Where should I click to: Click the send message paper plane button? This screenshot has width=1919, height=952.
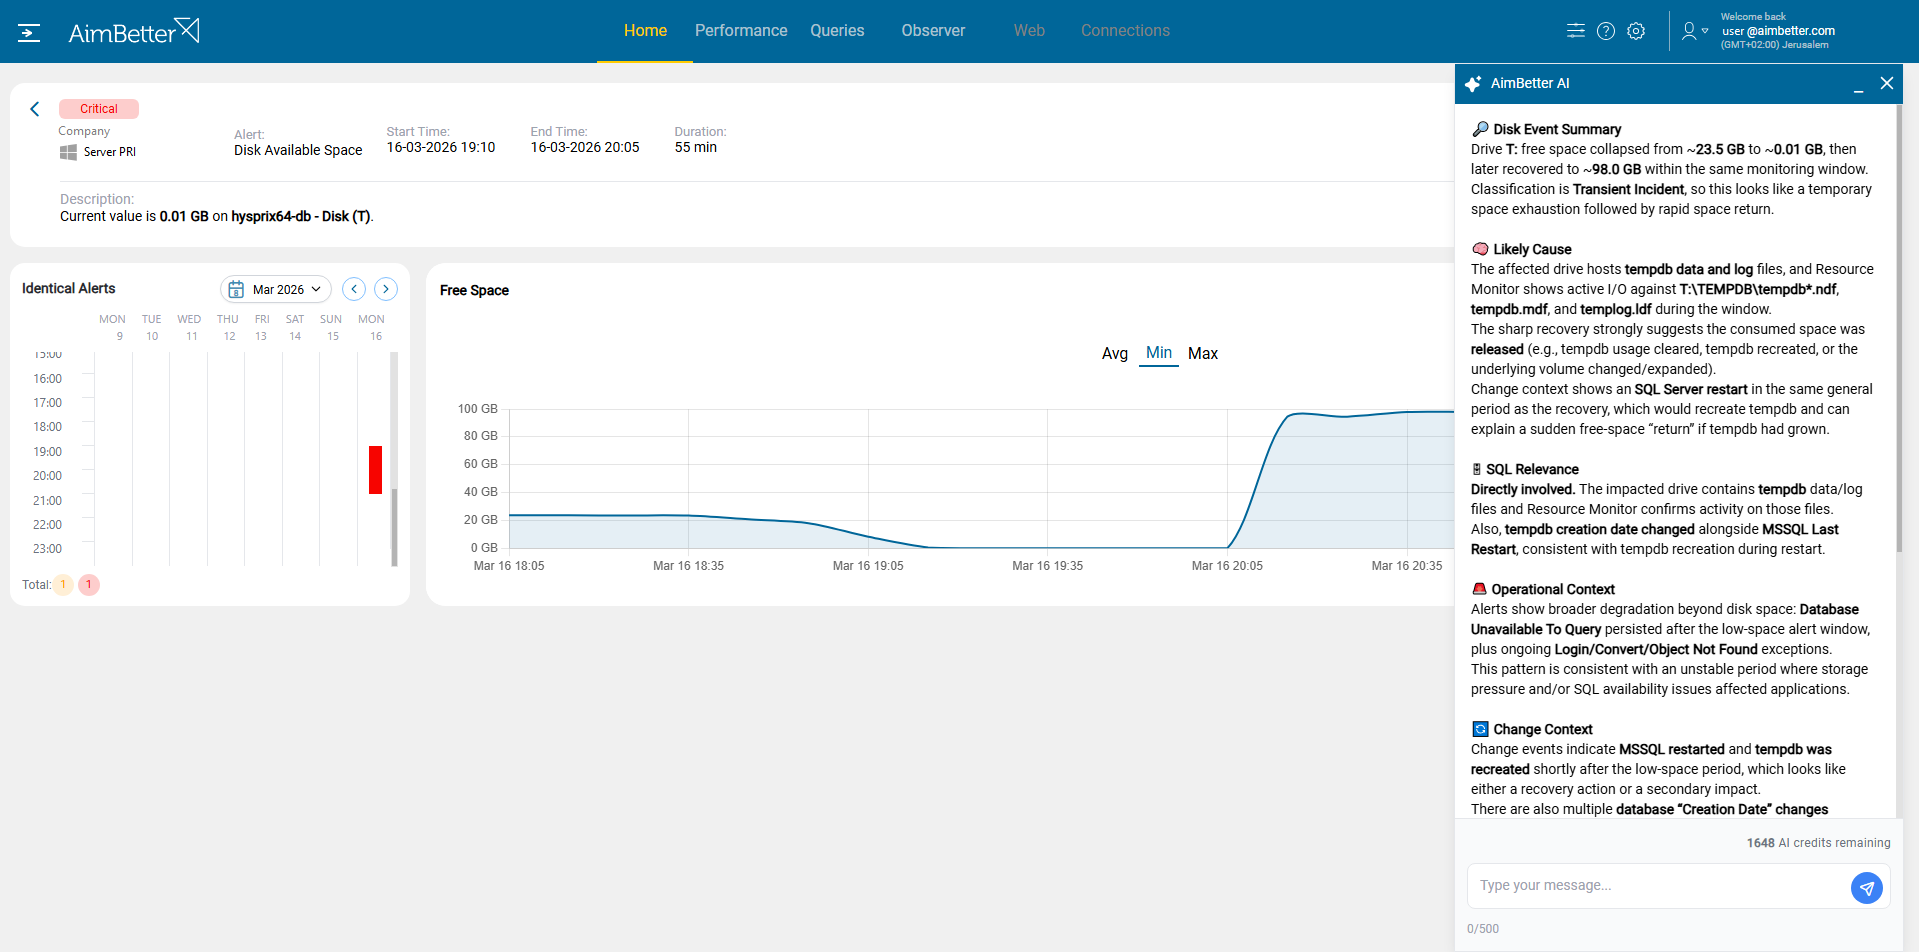pyautogui.click(x=1866, y=887)
